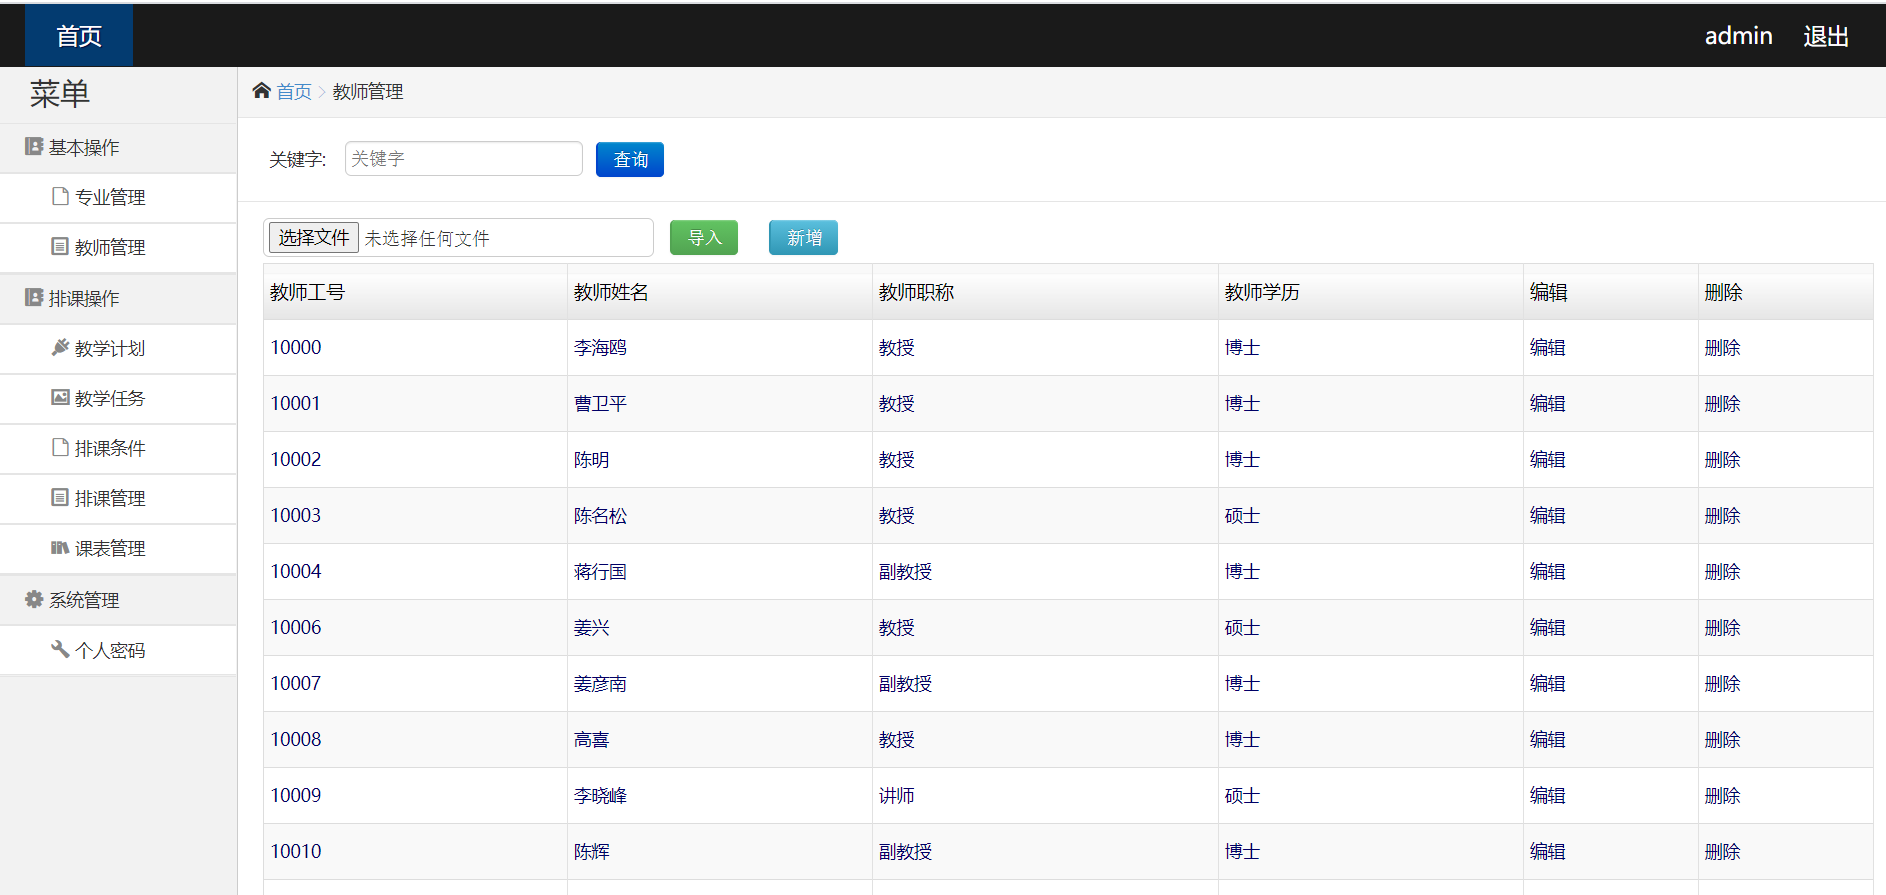
Task: Open 课表管理 menu item
Action: coord(118,549)
